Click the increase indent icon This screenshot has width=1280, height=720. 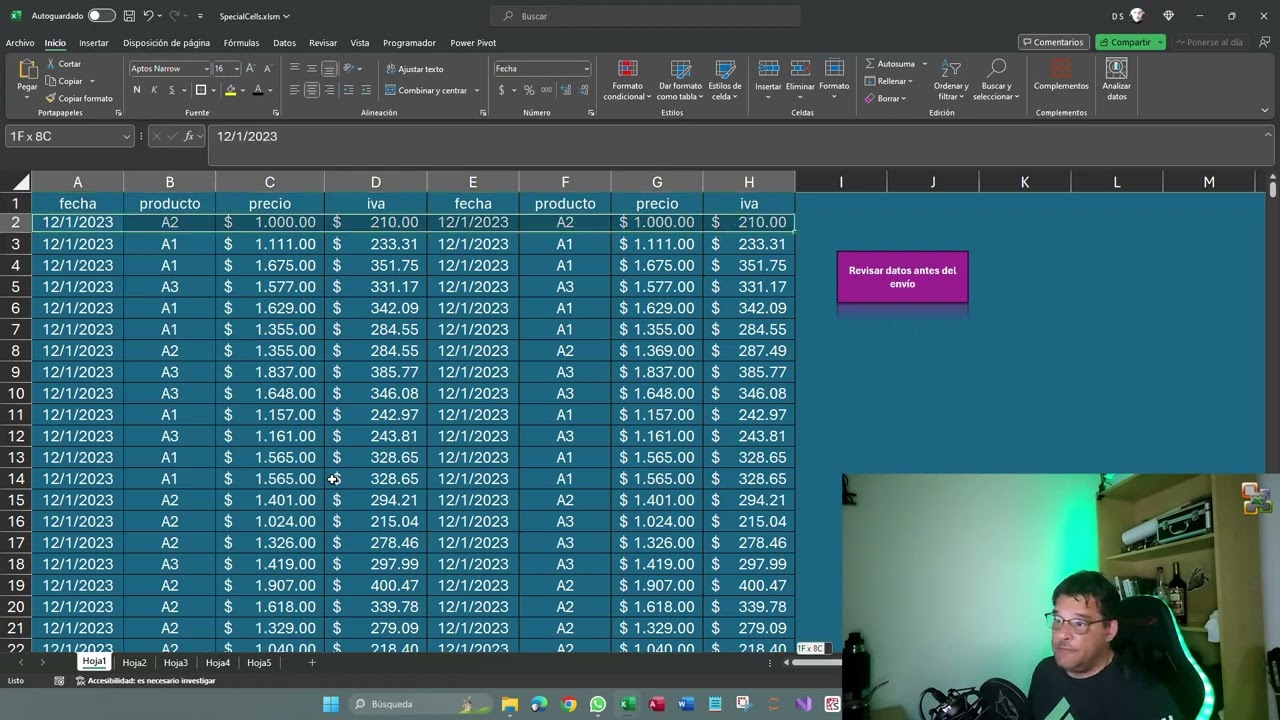(x=365, y=90)
